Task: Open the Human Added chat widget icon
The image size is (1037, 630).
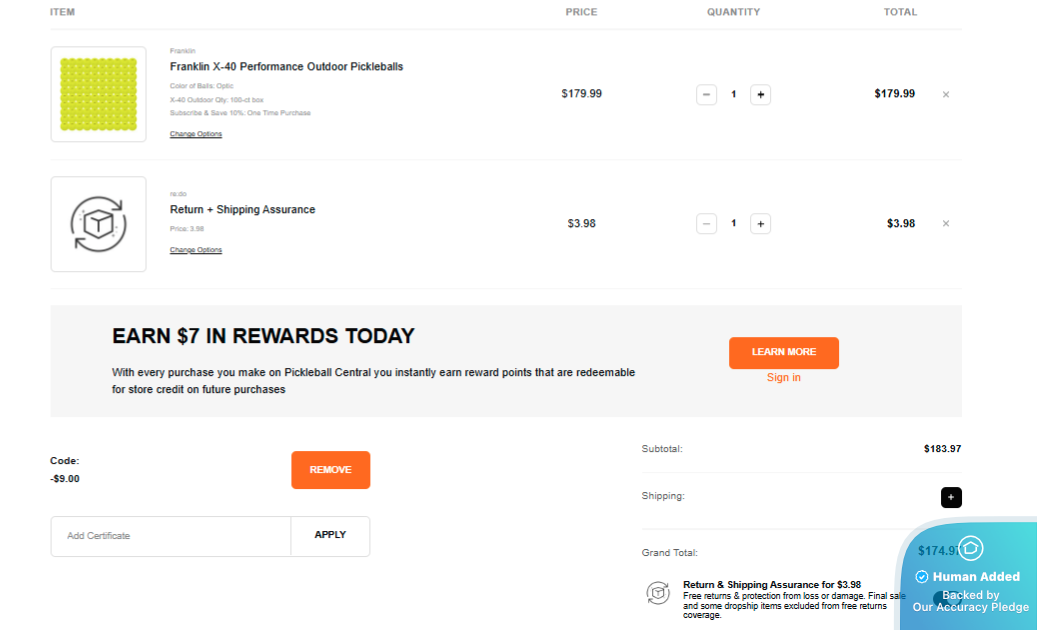Action: click(970, 548)
